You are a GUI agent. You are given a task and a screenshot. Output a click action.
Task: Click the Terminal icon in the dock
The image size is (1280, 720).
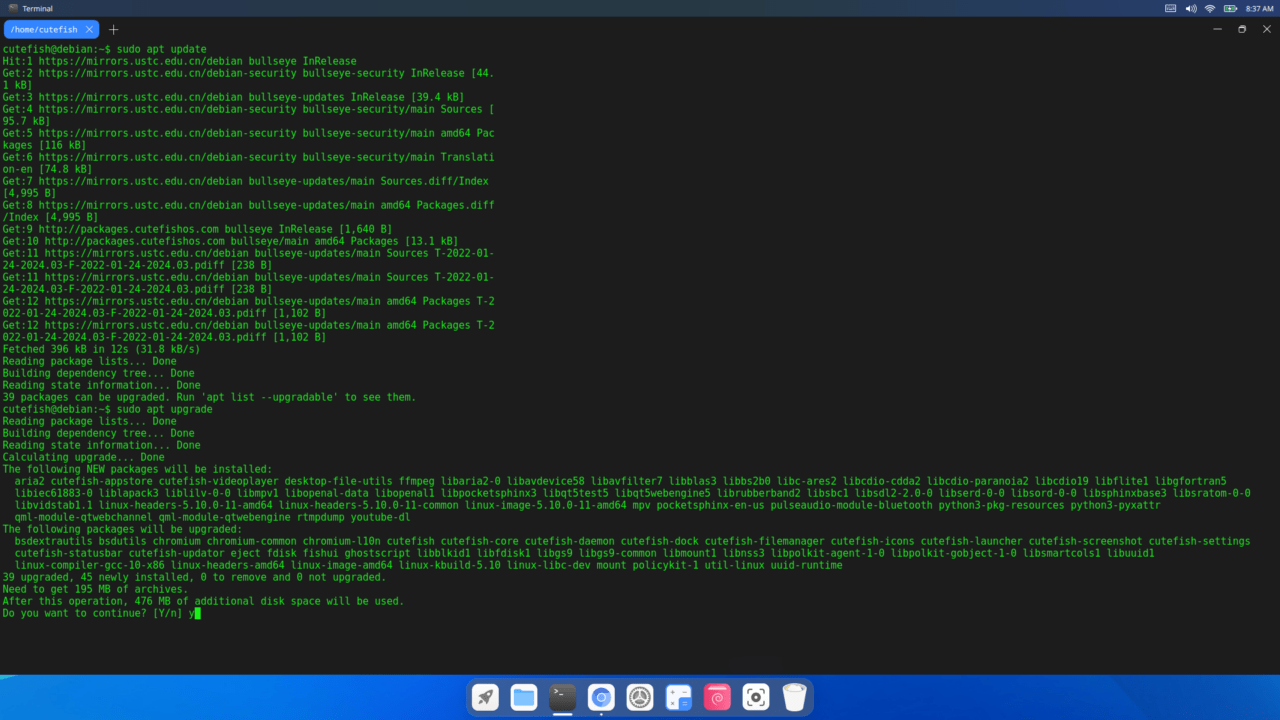pos(563,697)
